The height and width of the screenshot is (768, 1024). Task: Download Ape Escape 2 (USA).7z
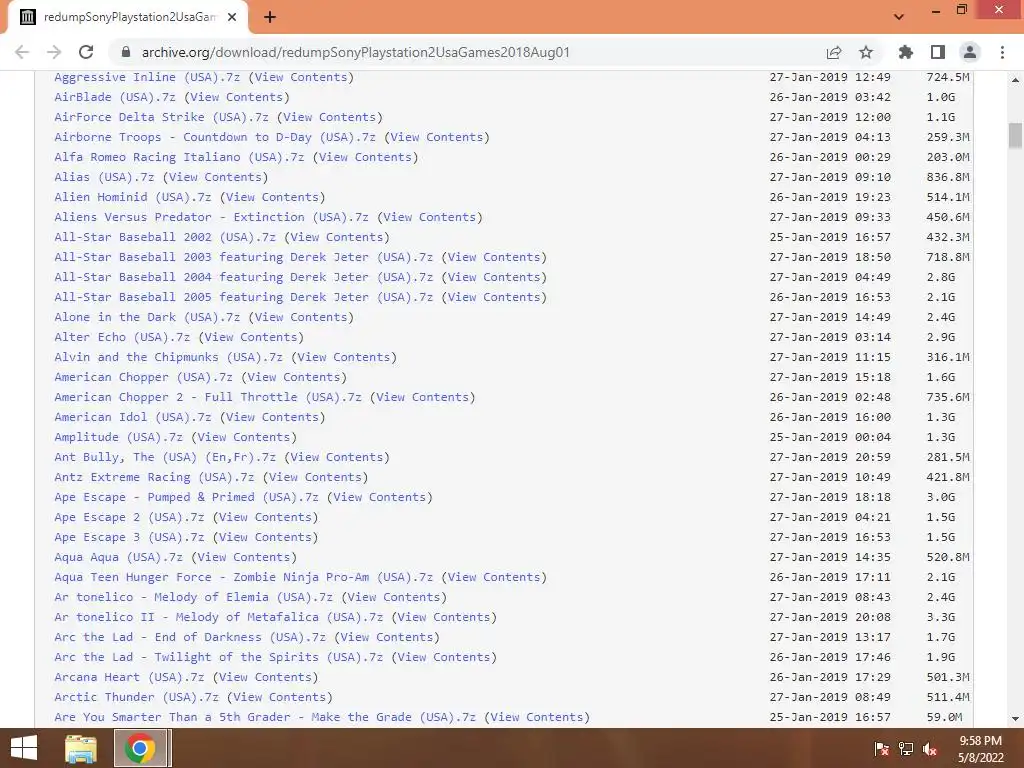pyautogui.click(x=129, y=517)
